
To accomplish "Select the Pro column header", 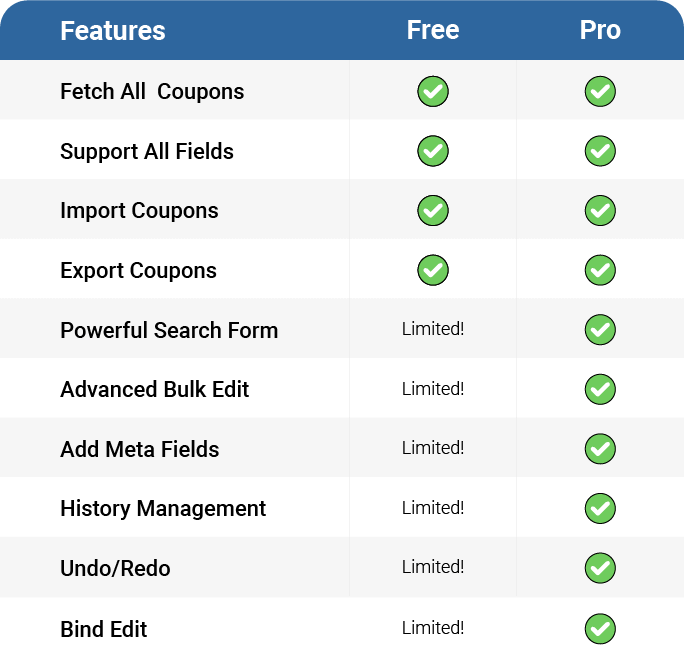I will (600, 30).
